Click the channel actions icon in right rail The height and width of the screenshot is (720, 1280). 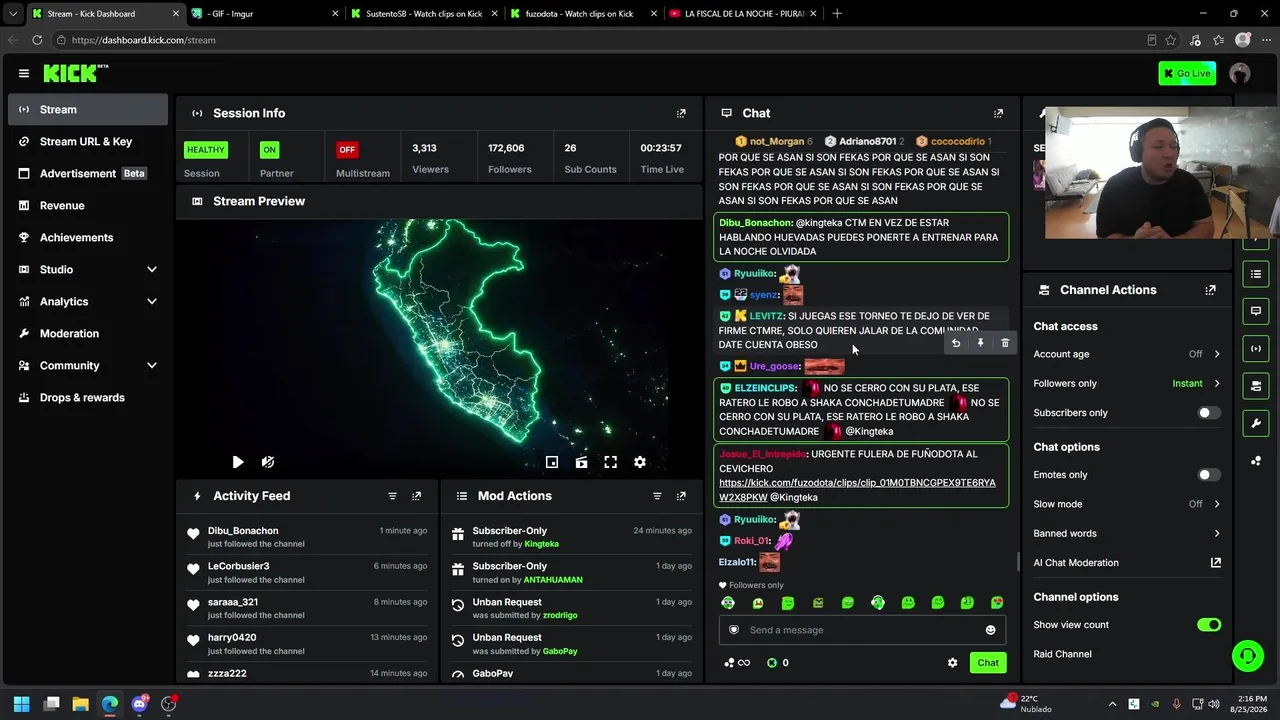(1256, 386)
